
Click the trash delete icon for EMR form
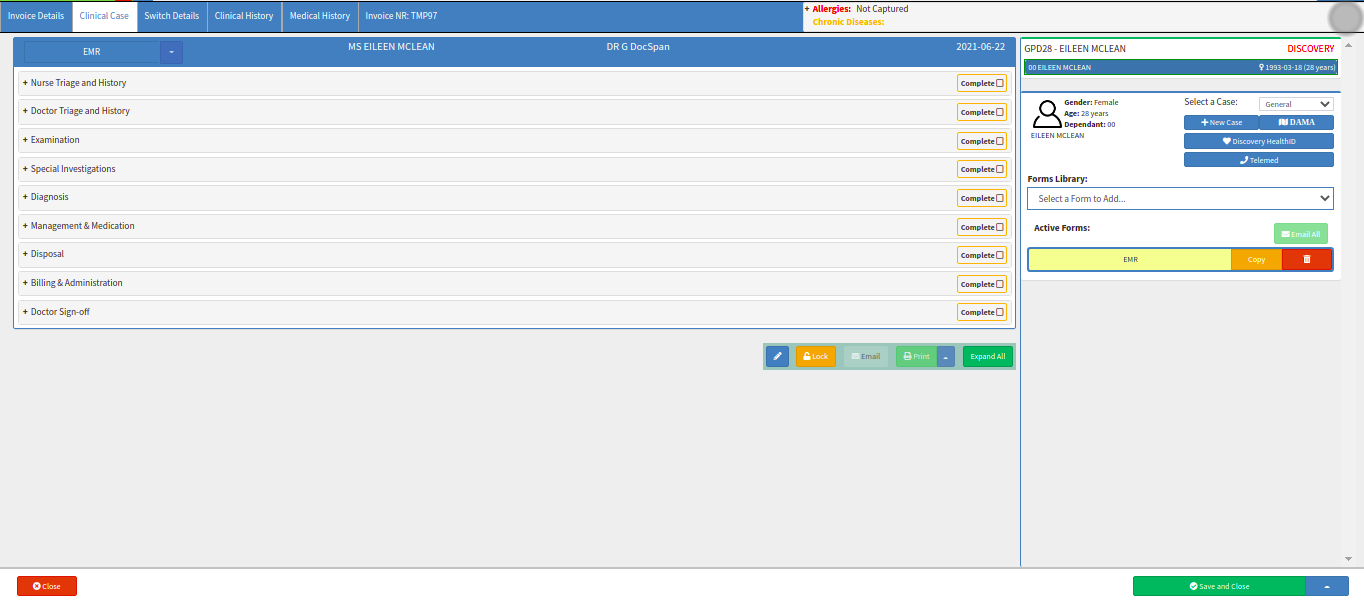(x=1307, y=259)
